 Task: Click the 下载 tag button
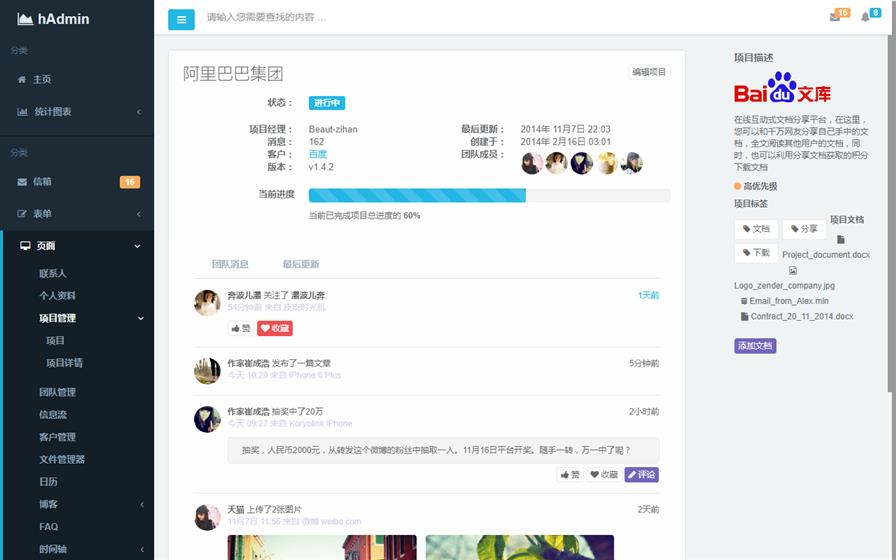tap(756, 253)
